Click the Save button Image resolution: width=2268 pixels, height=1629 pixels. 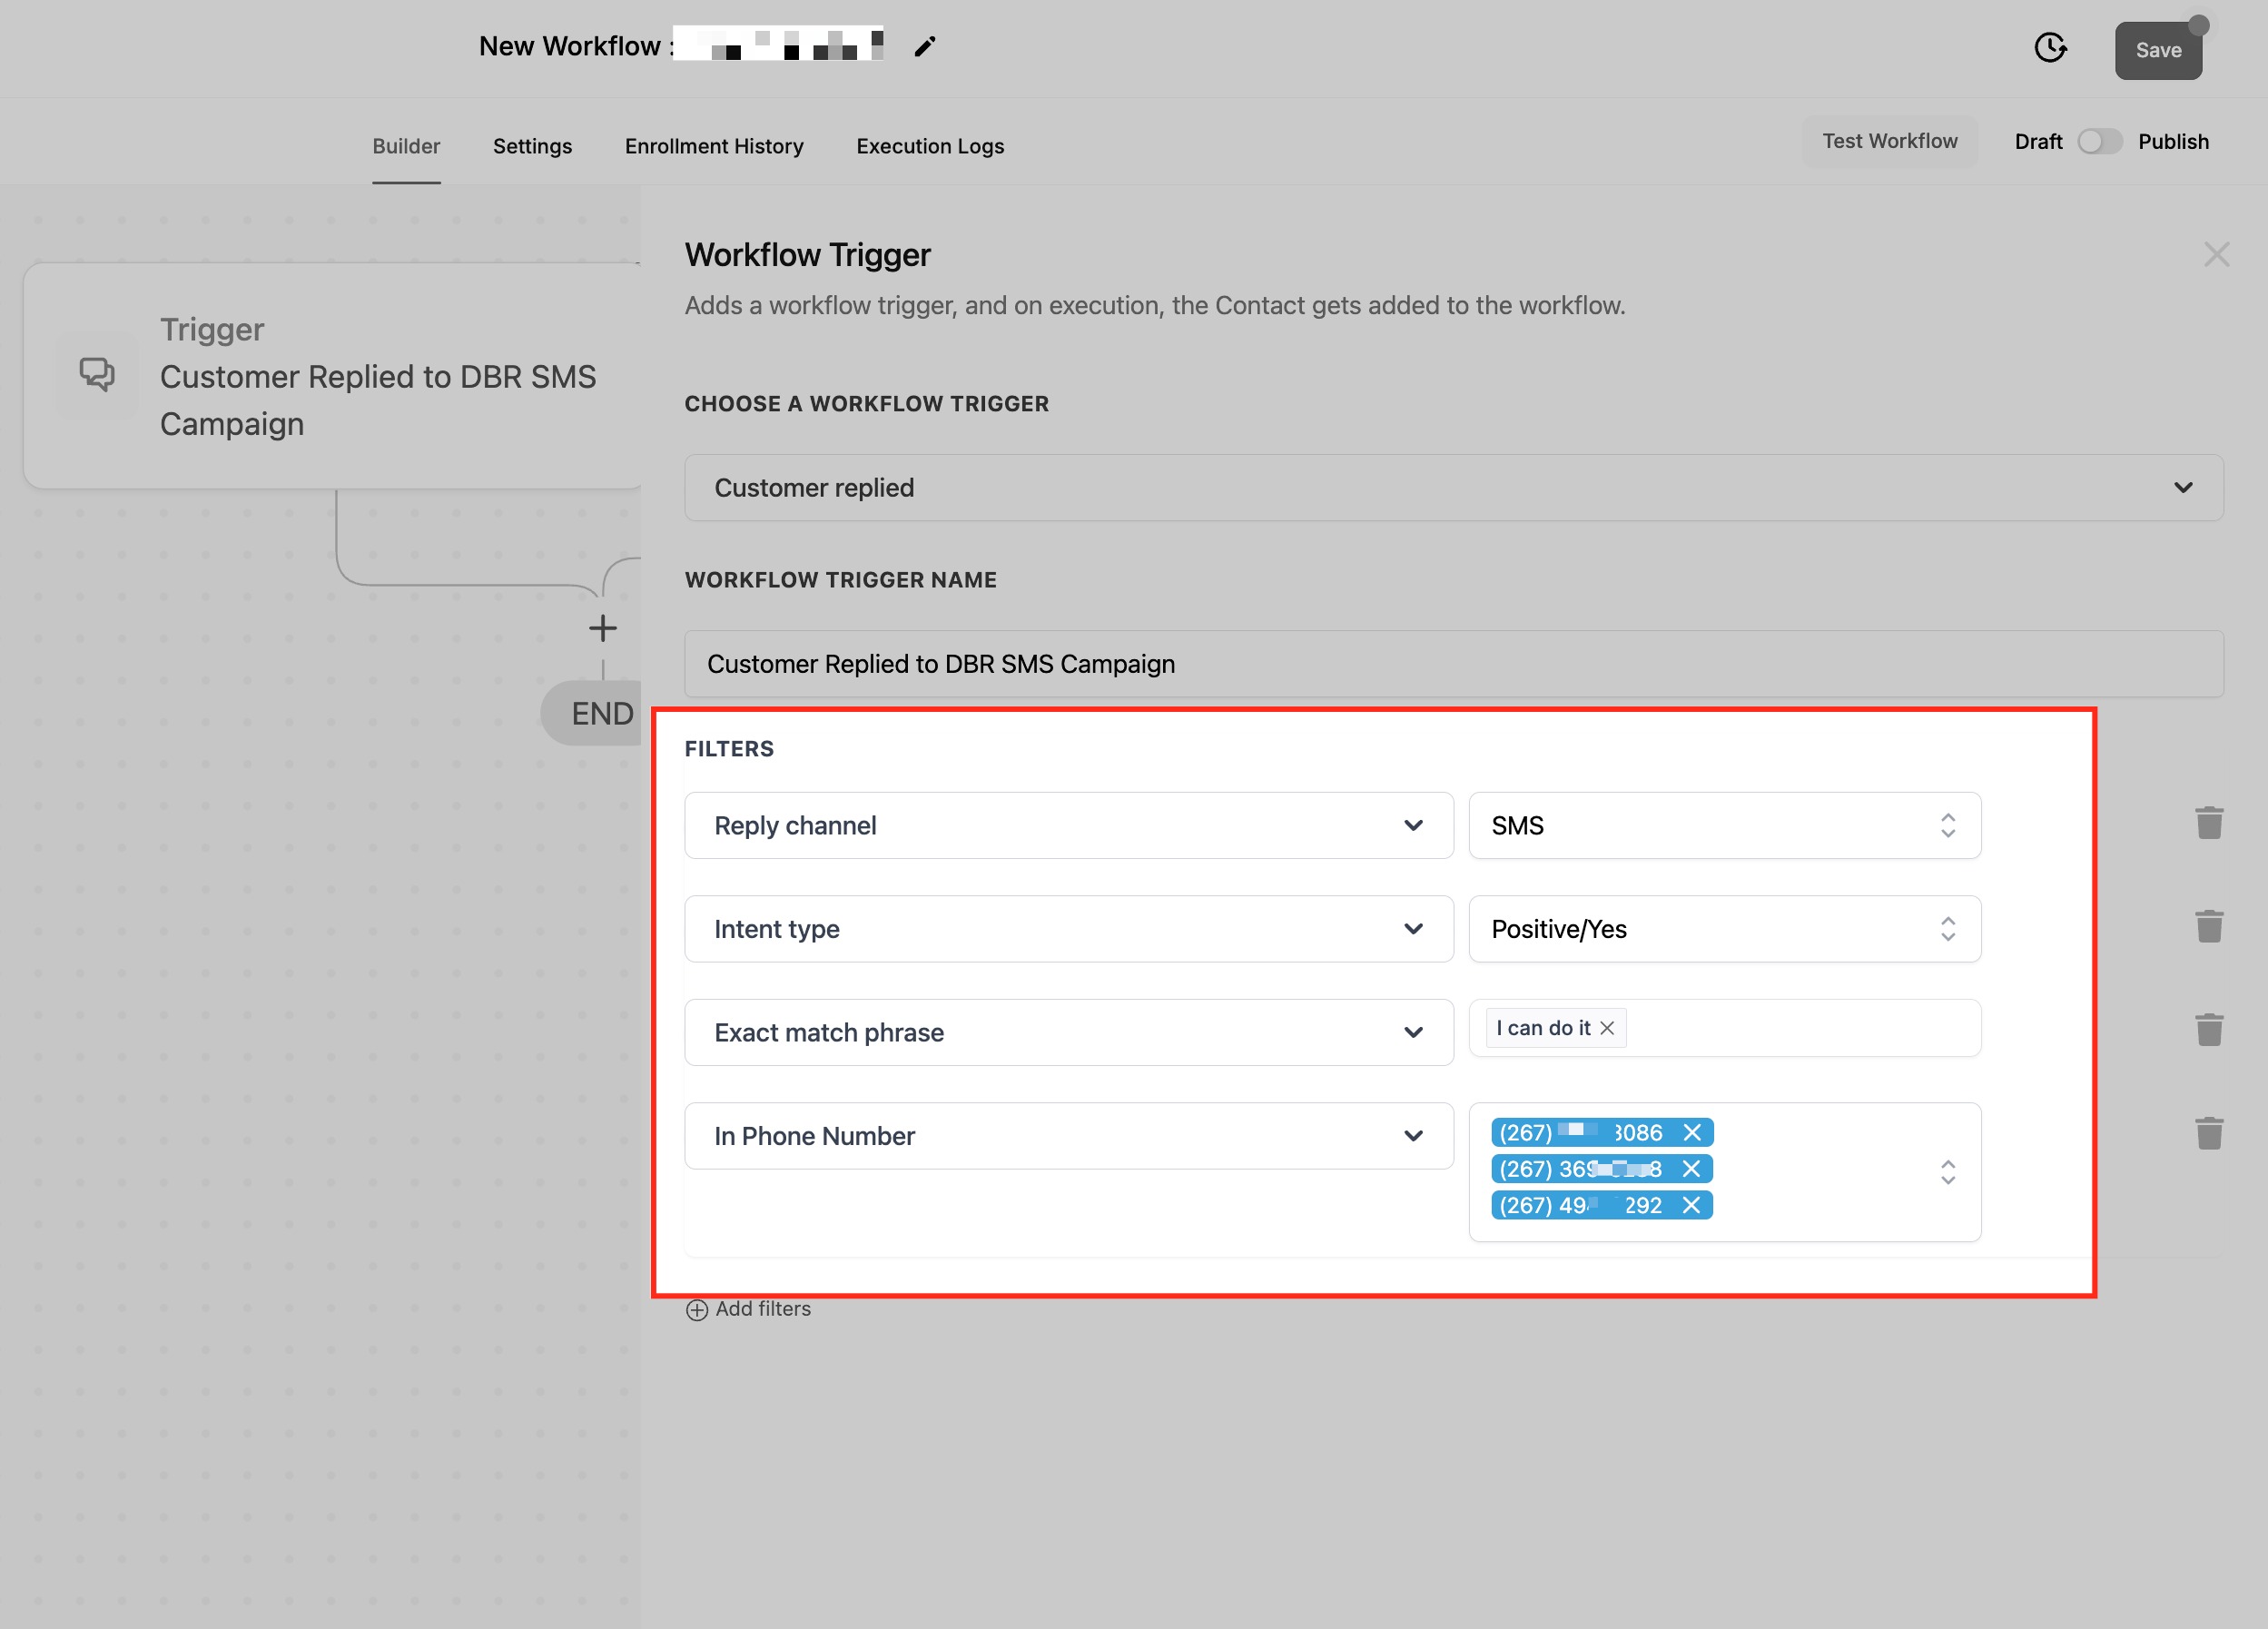pyautogui.click(x=2157, y=50)
